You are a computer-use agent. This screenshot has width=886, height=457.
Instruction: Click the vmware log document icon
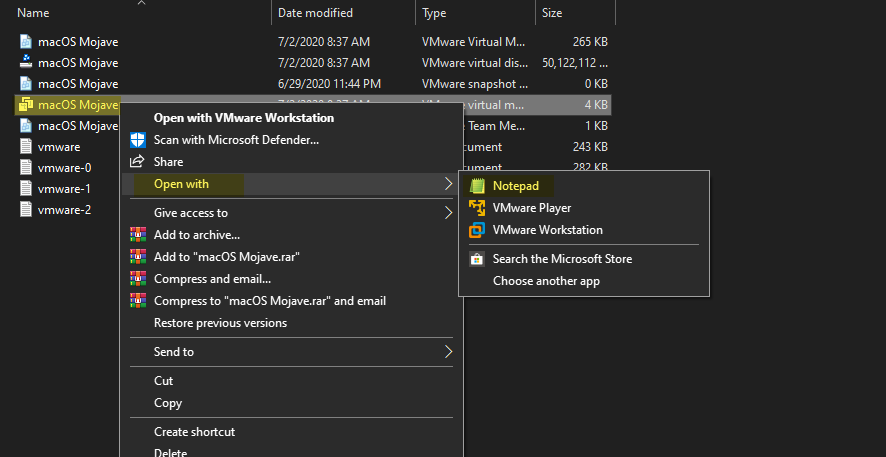pyautogui.click(x=26, y=147)
